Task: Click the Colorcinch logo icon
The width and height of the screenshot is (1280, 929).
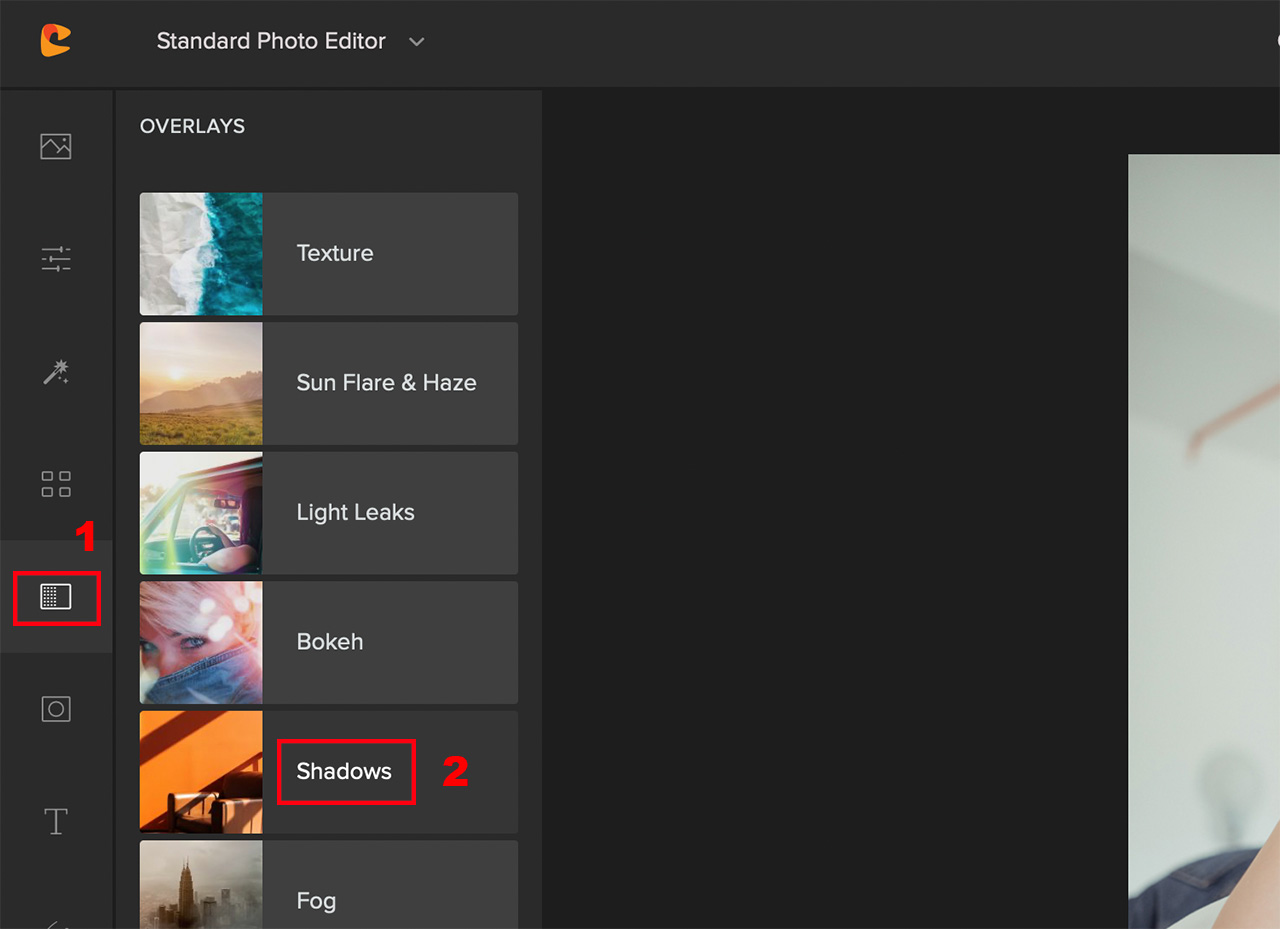Action: point(55,41)
